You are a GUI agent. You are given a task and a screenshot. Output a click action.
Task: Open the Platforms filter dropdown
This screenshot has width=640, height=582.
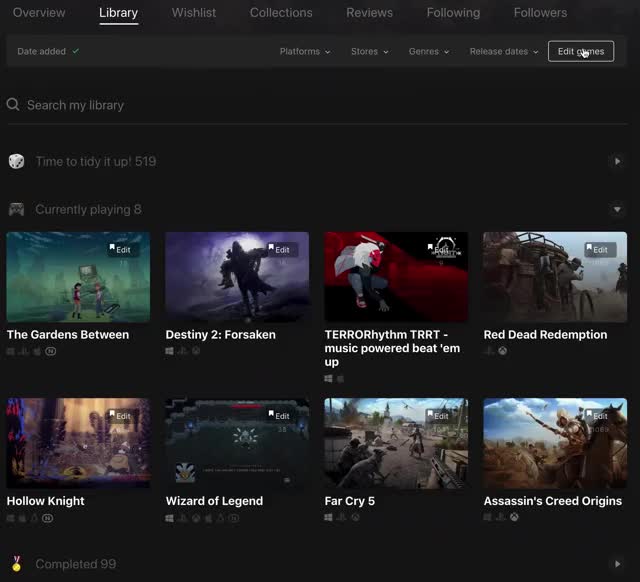pyautogui.click(x=305, y=51)
